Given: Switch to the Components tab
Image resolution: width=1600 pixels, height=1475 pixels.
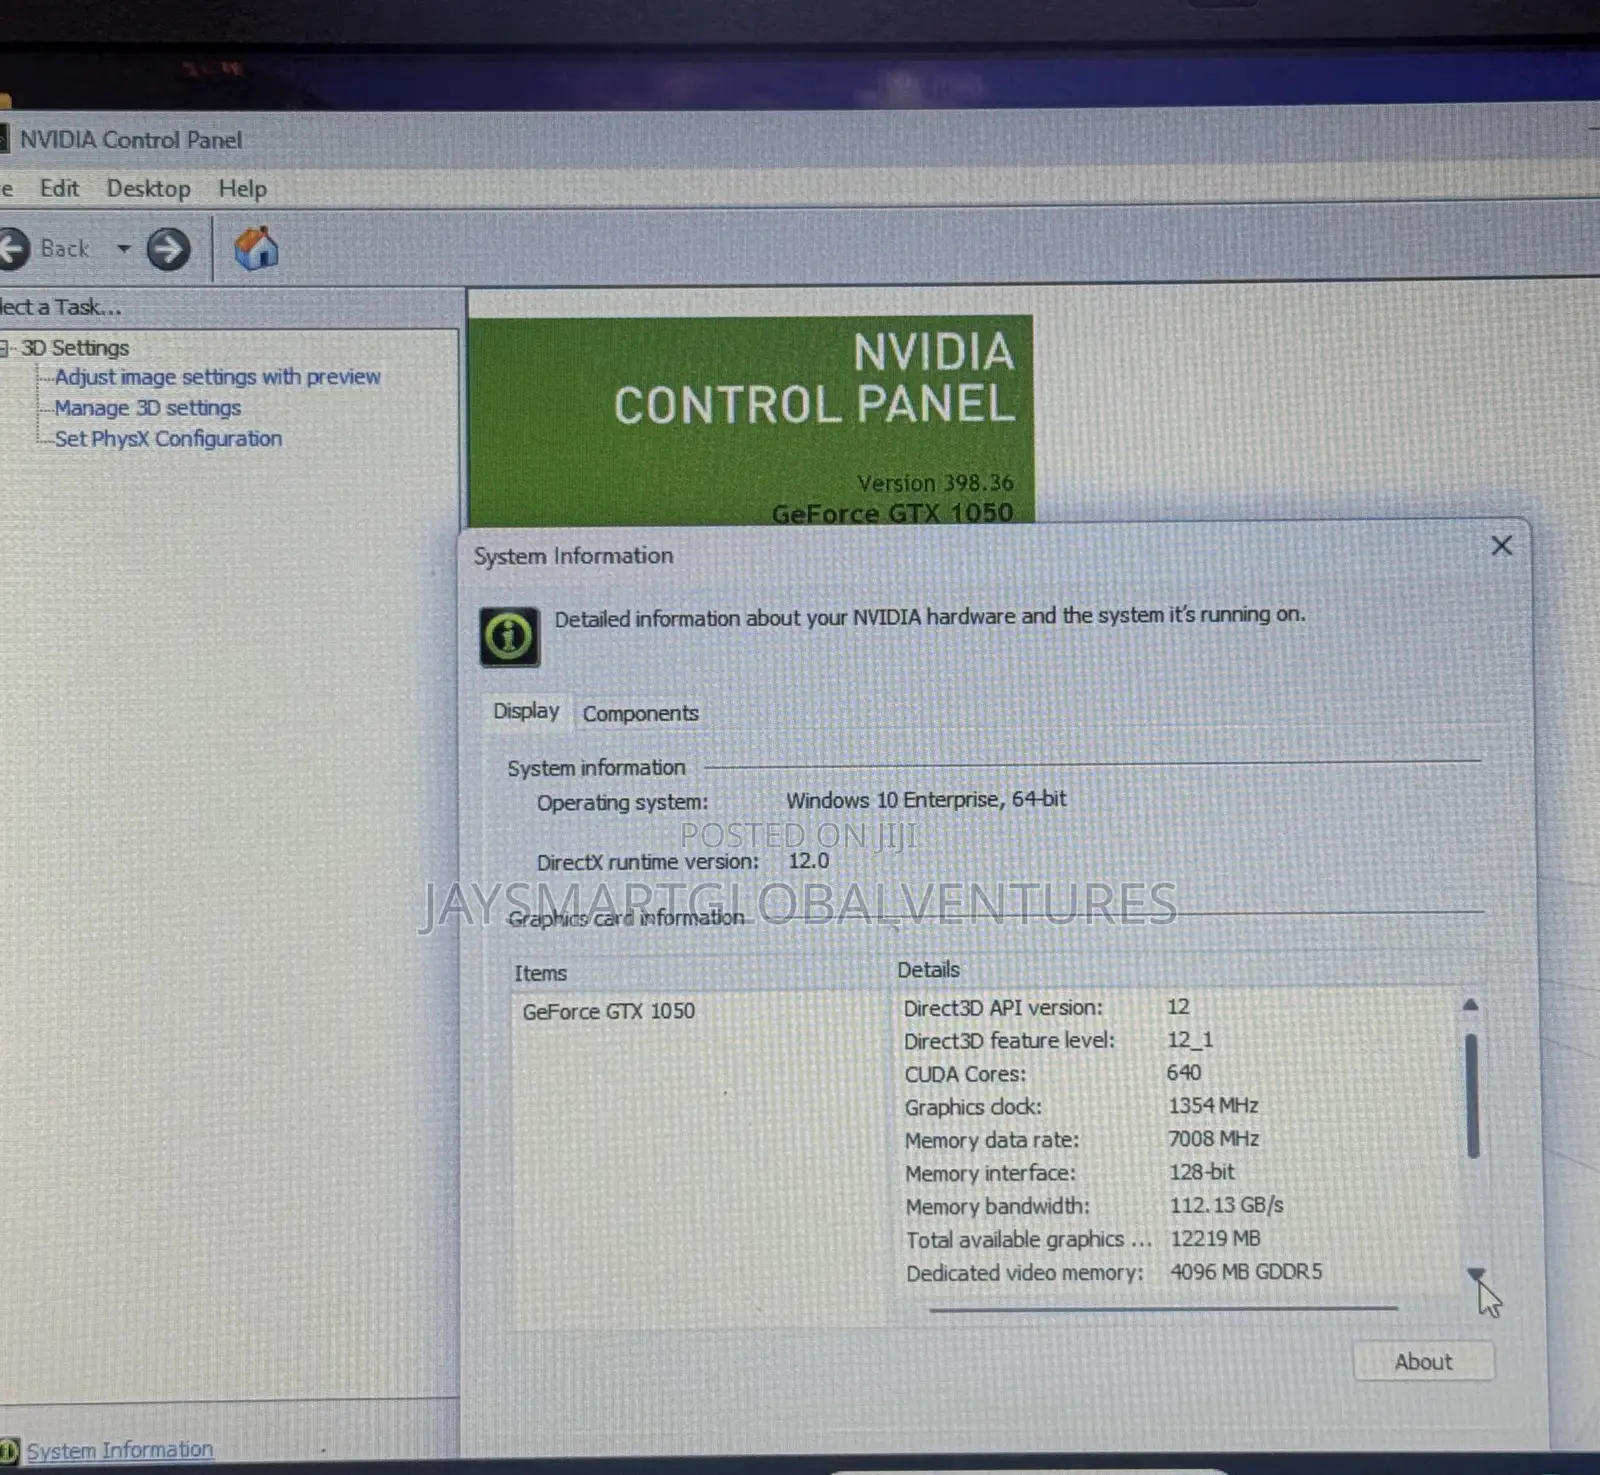Looking at the screenshot, I should click(x=641, y=713).
